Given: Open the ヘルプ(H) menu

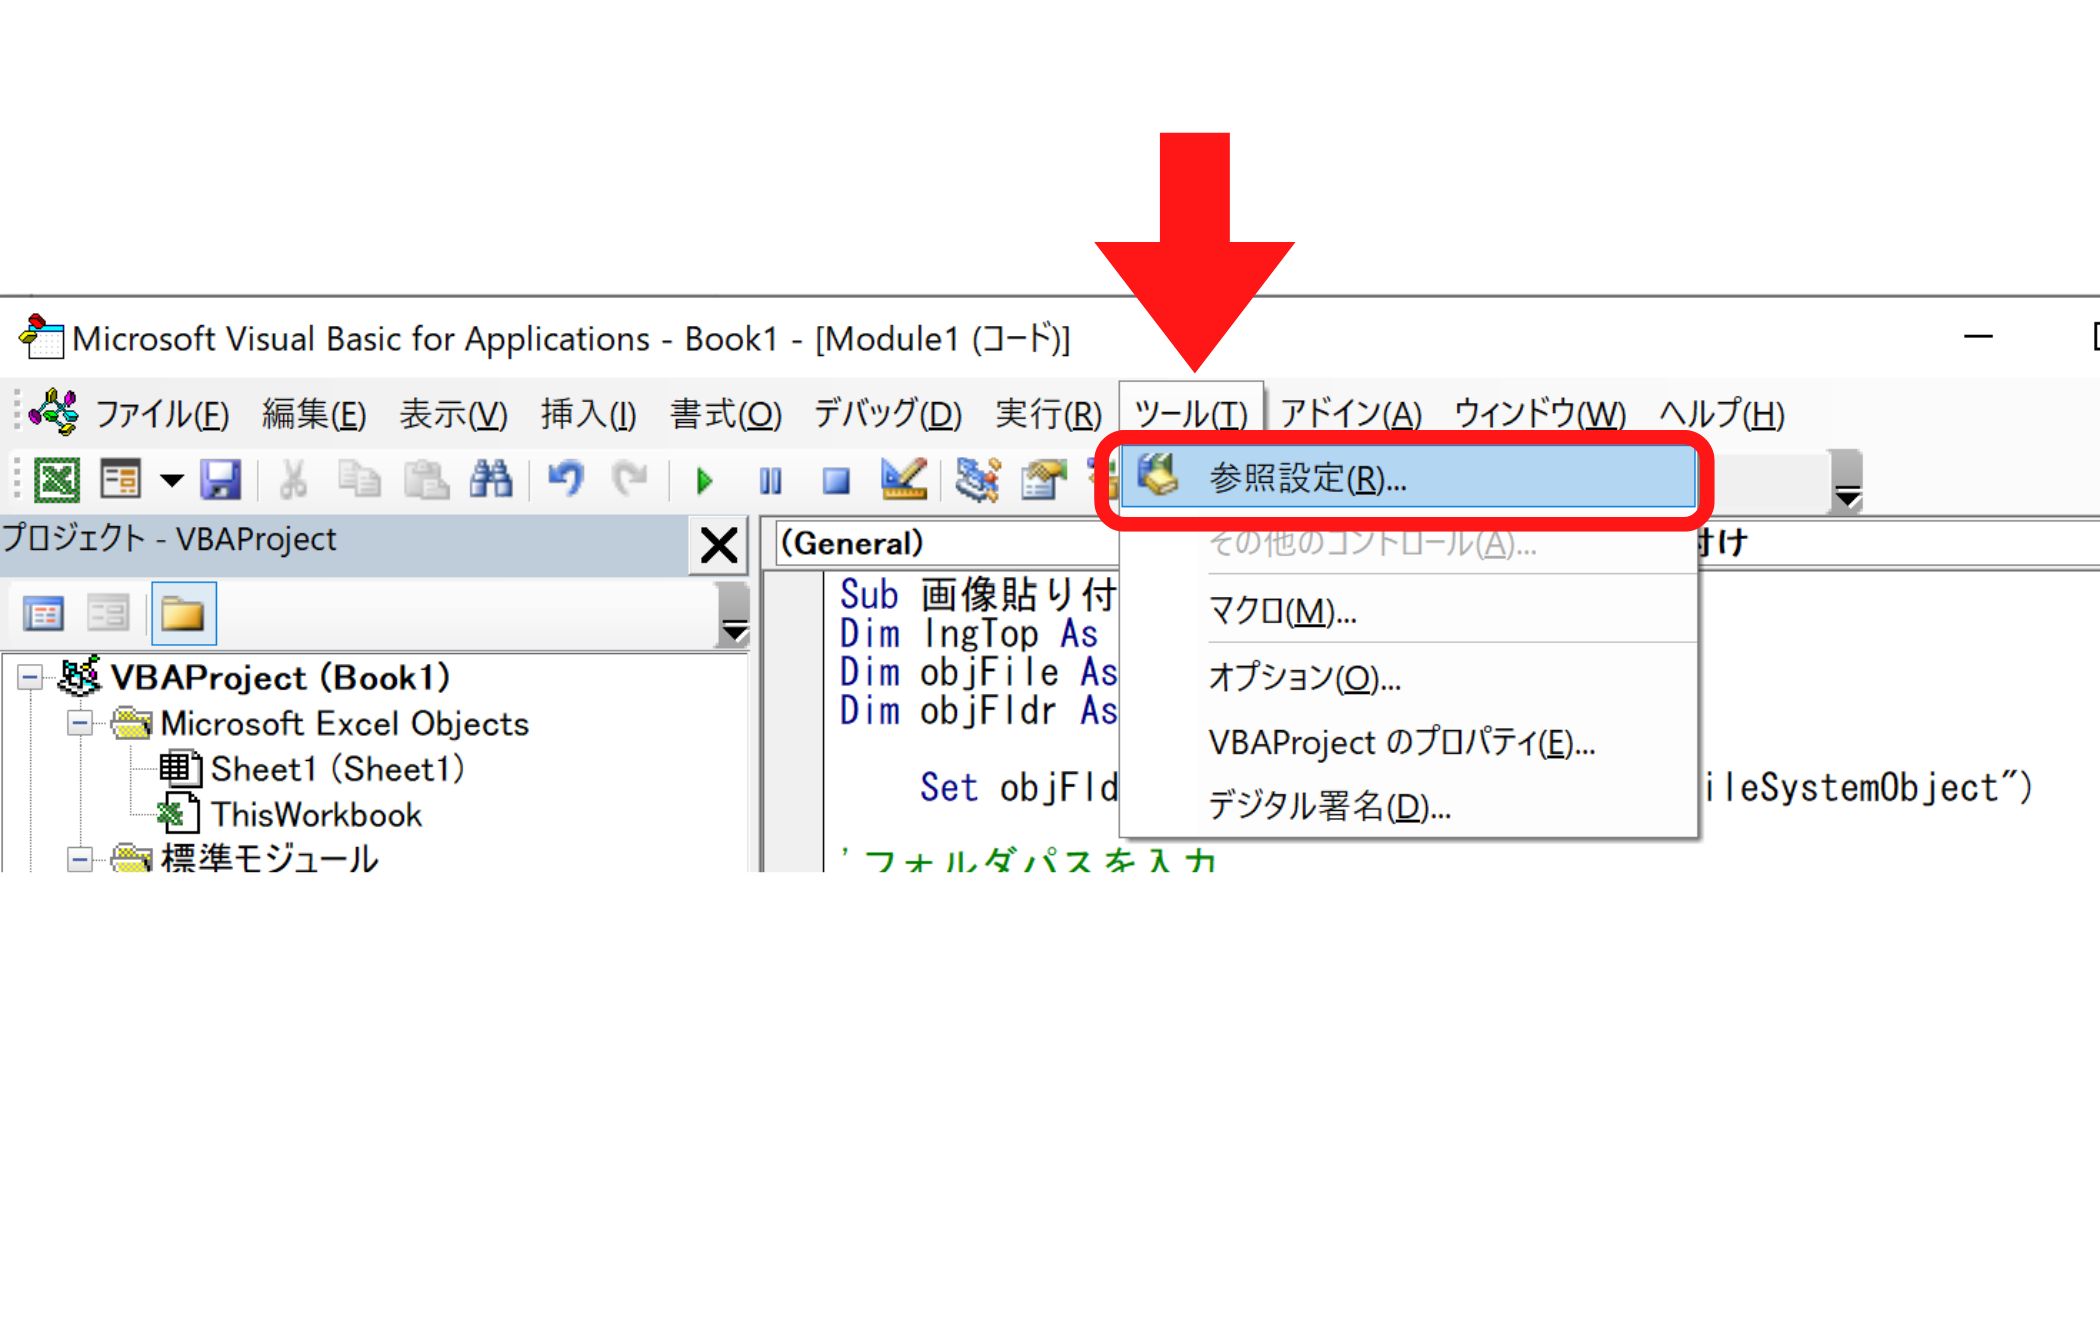Looking at the screenshot, I should click(x=1722, y=414).
